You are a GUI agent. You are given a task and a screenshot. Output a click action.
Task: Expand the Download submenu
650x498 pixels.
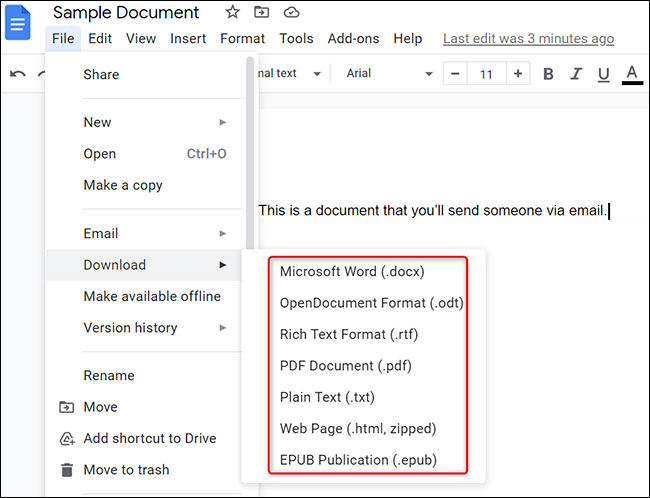tap(144, 265)
